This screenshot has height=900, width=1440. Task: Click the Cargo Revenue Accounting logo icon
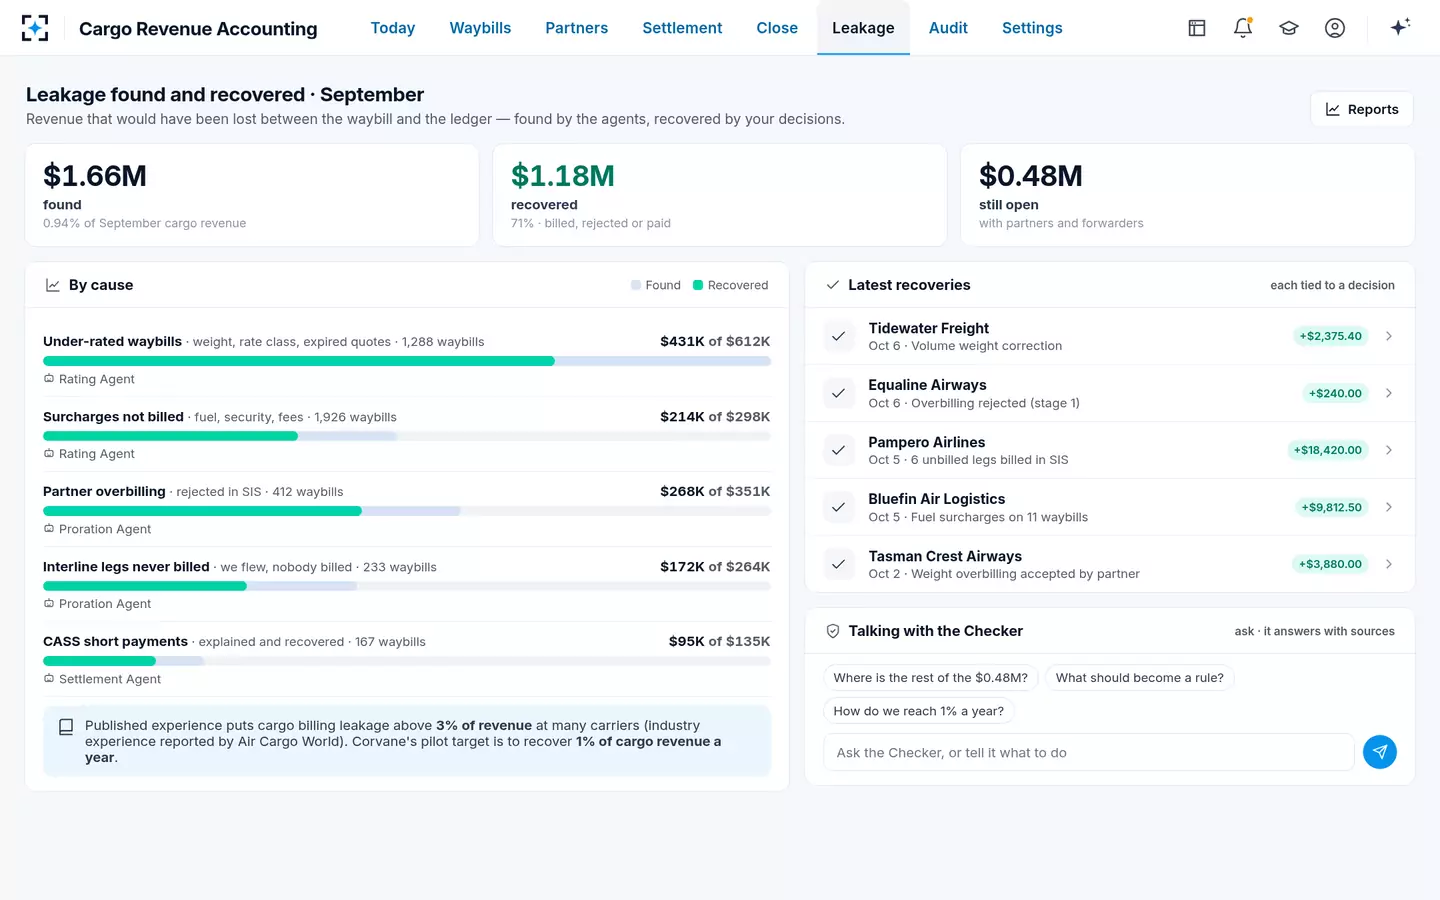point(35,28)
